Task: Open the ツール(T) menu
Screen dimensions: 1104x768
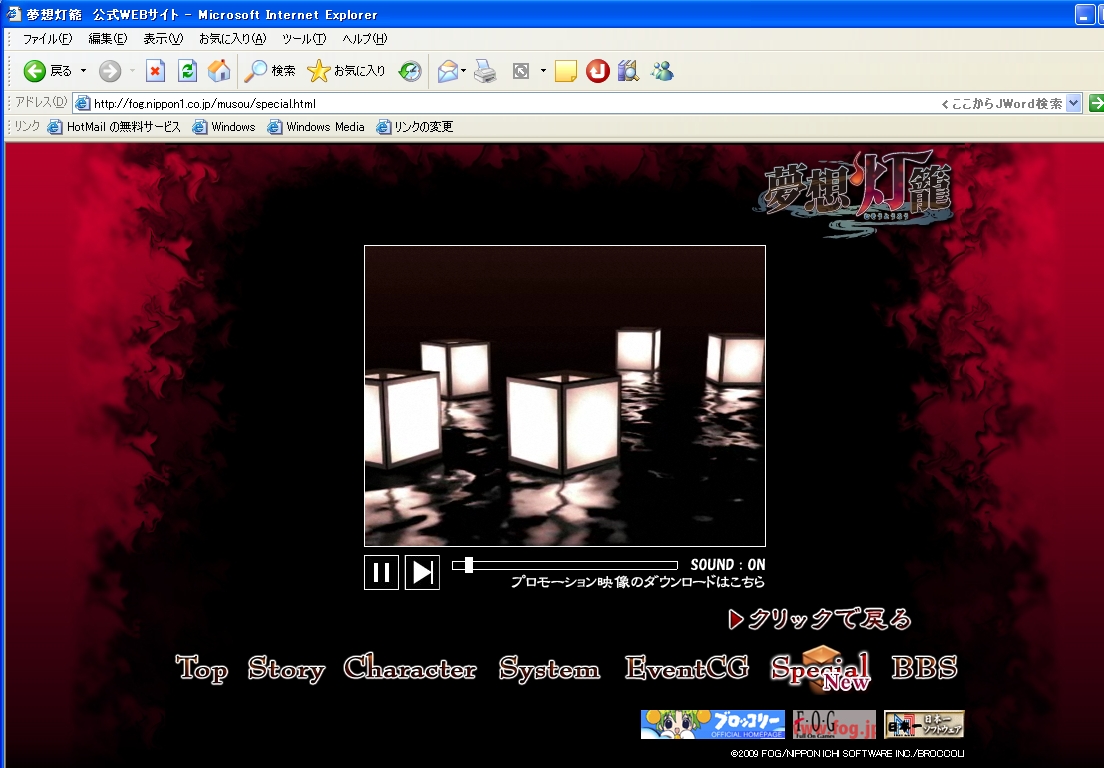Action: coord(303,39)
